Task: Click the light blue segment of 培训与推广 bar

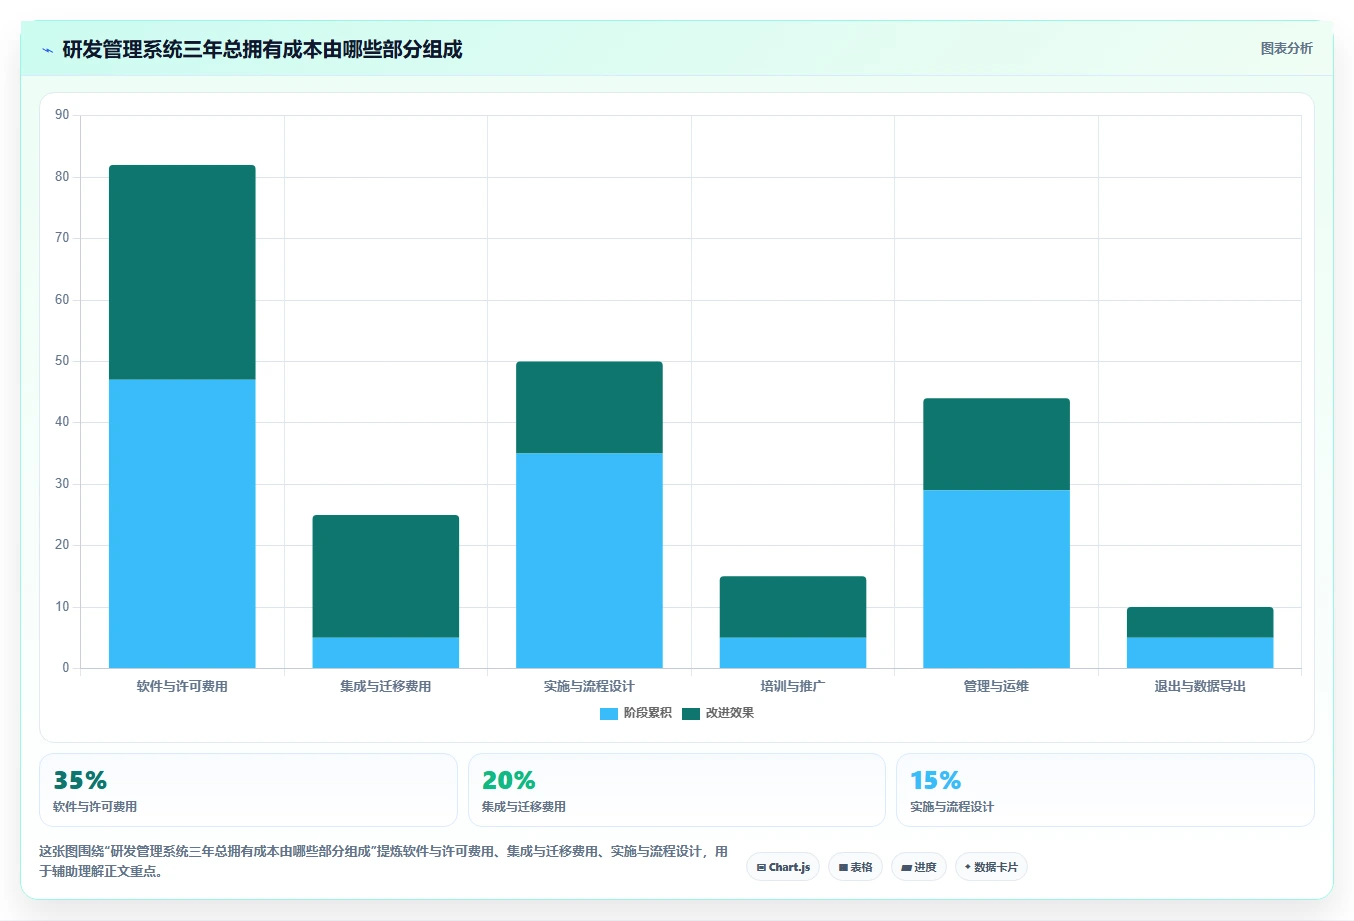Action: (793, 653)
